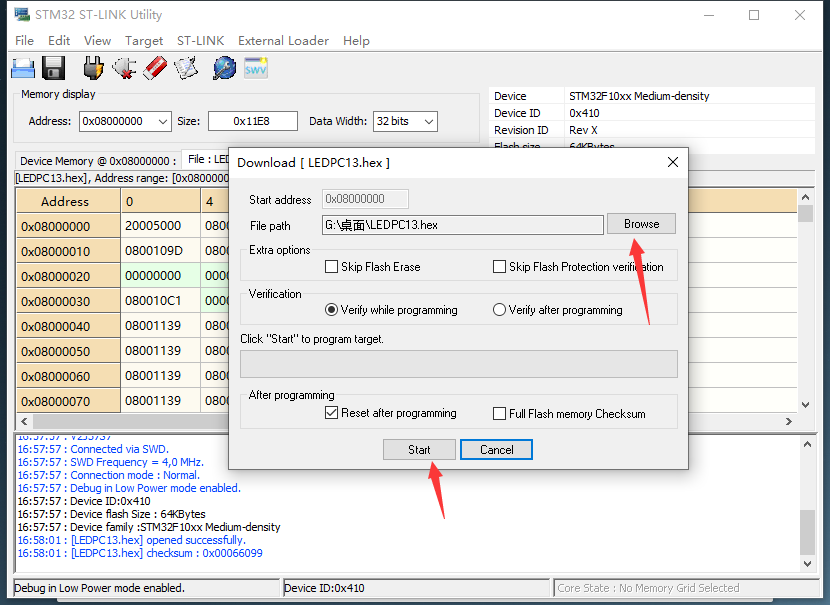Click the Update globe wrench icon
Image resolution: width=830 pixels, height=605 pixels.
click(x=224, y=68)
